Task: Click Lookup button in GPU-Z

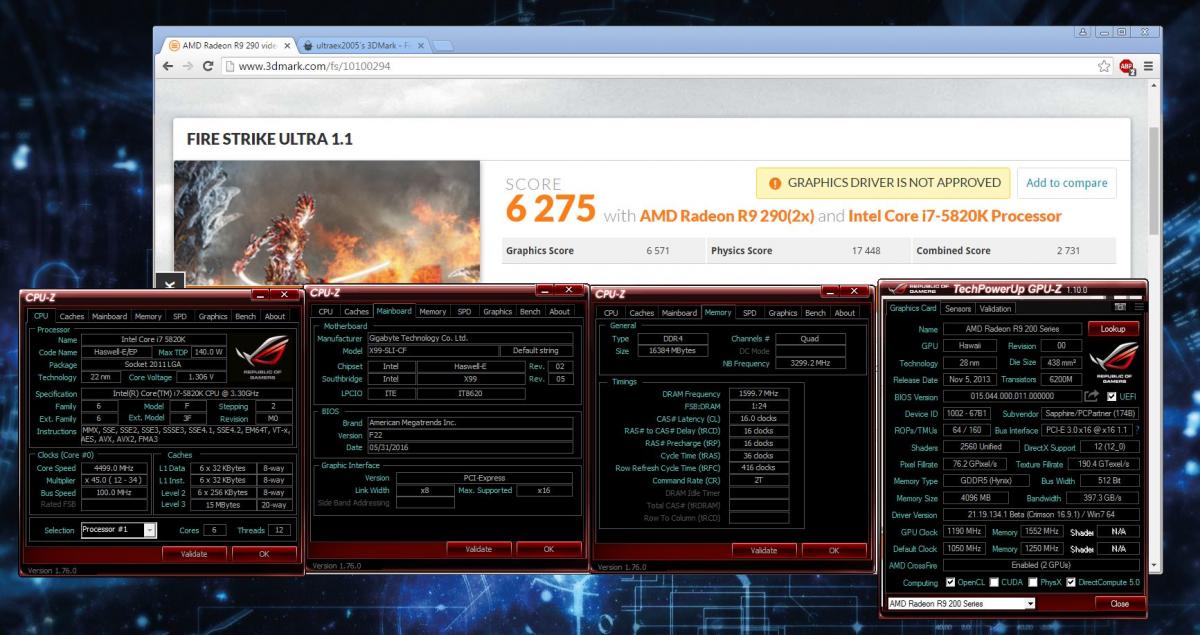Action: click(x=1113, y=328)
